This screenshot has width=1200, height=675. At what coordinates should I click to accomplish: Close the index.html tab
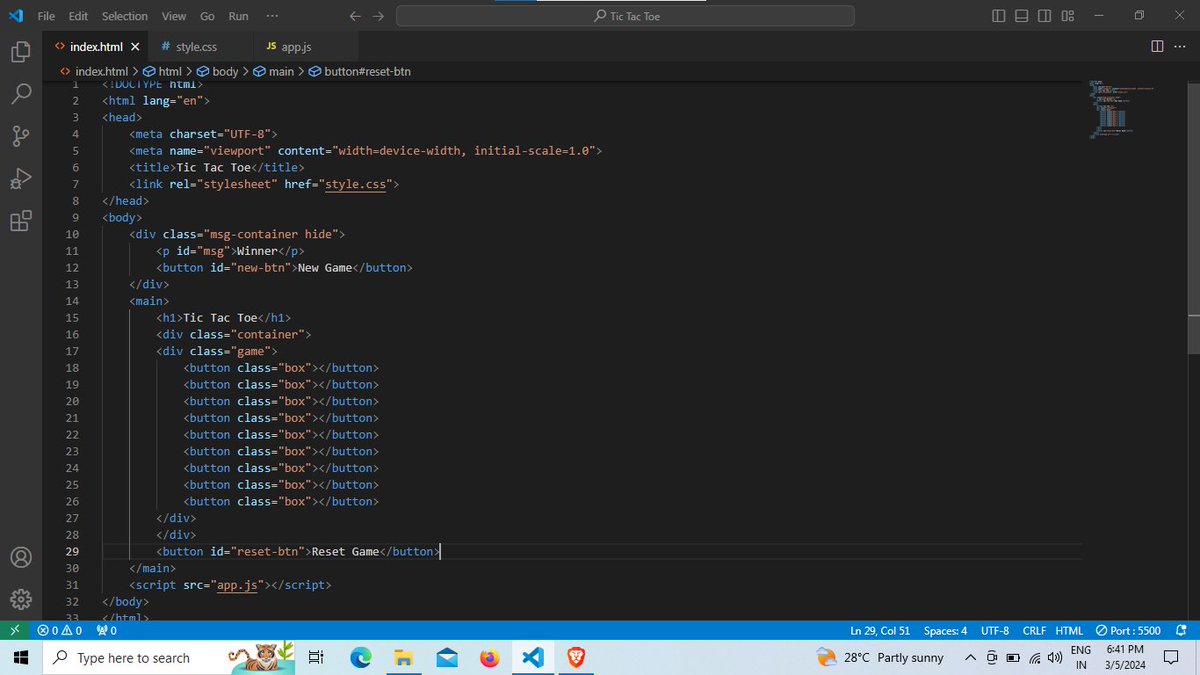click(135, 46)
